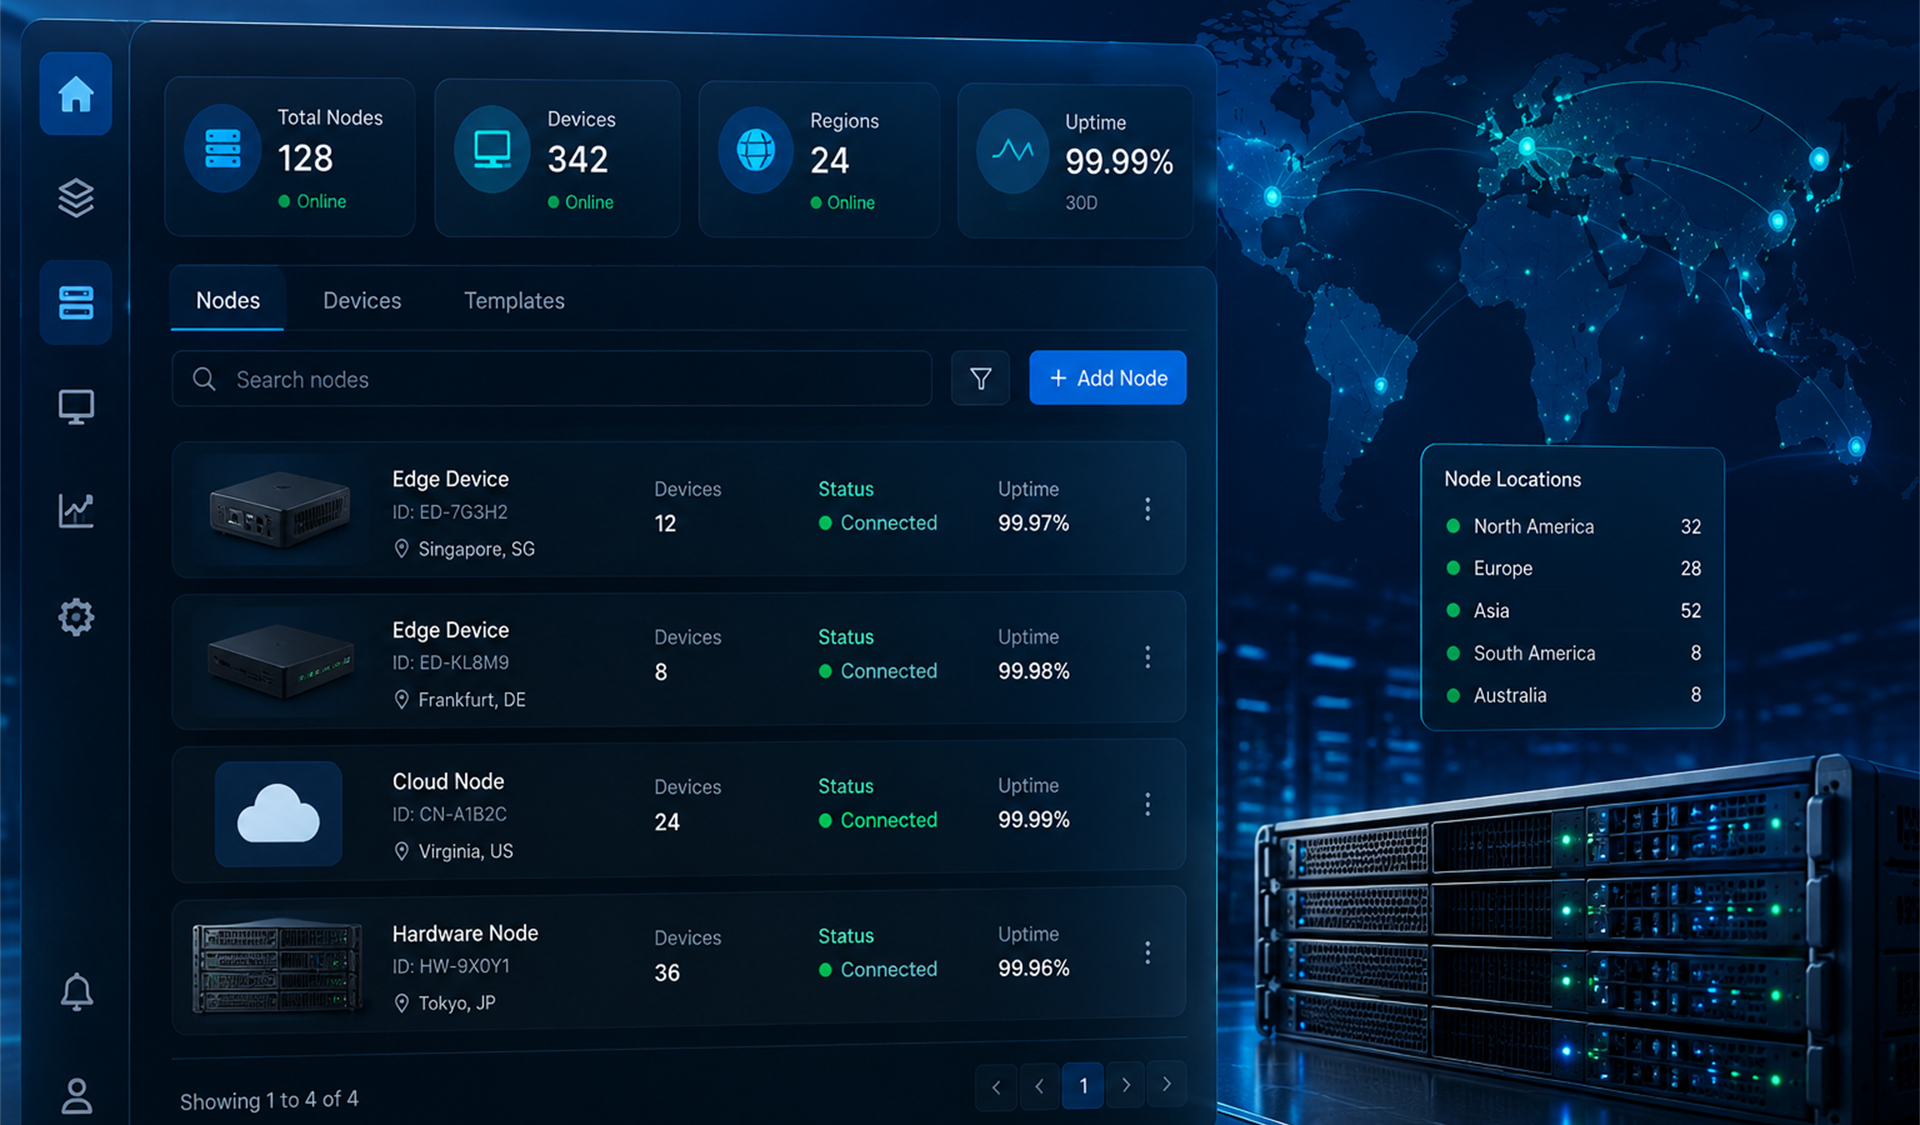
Task: Select the server nodes sidebar icon
Action: (76, 302)
